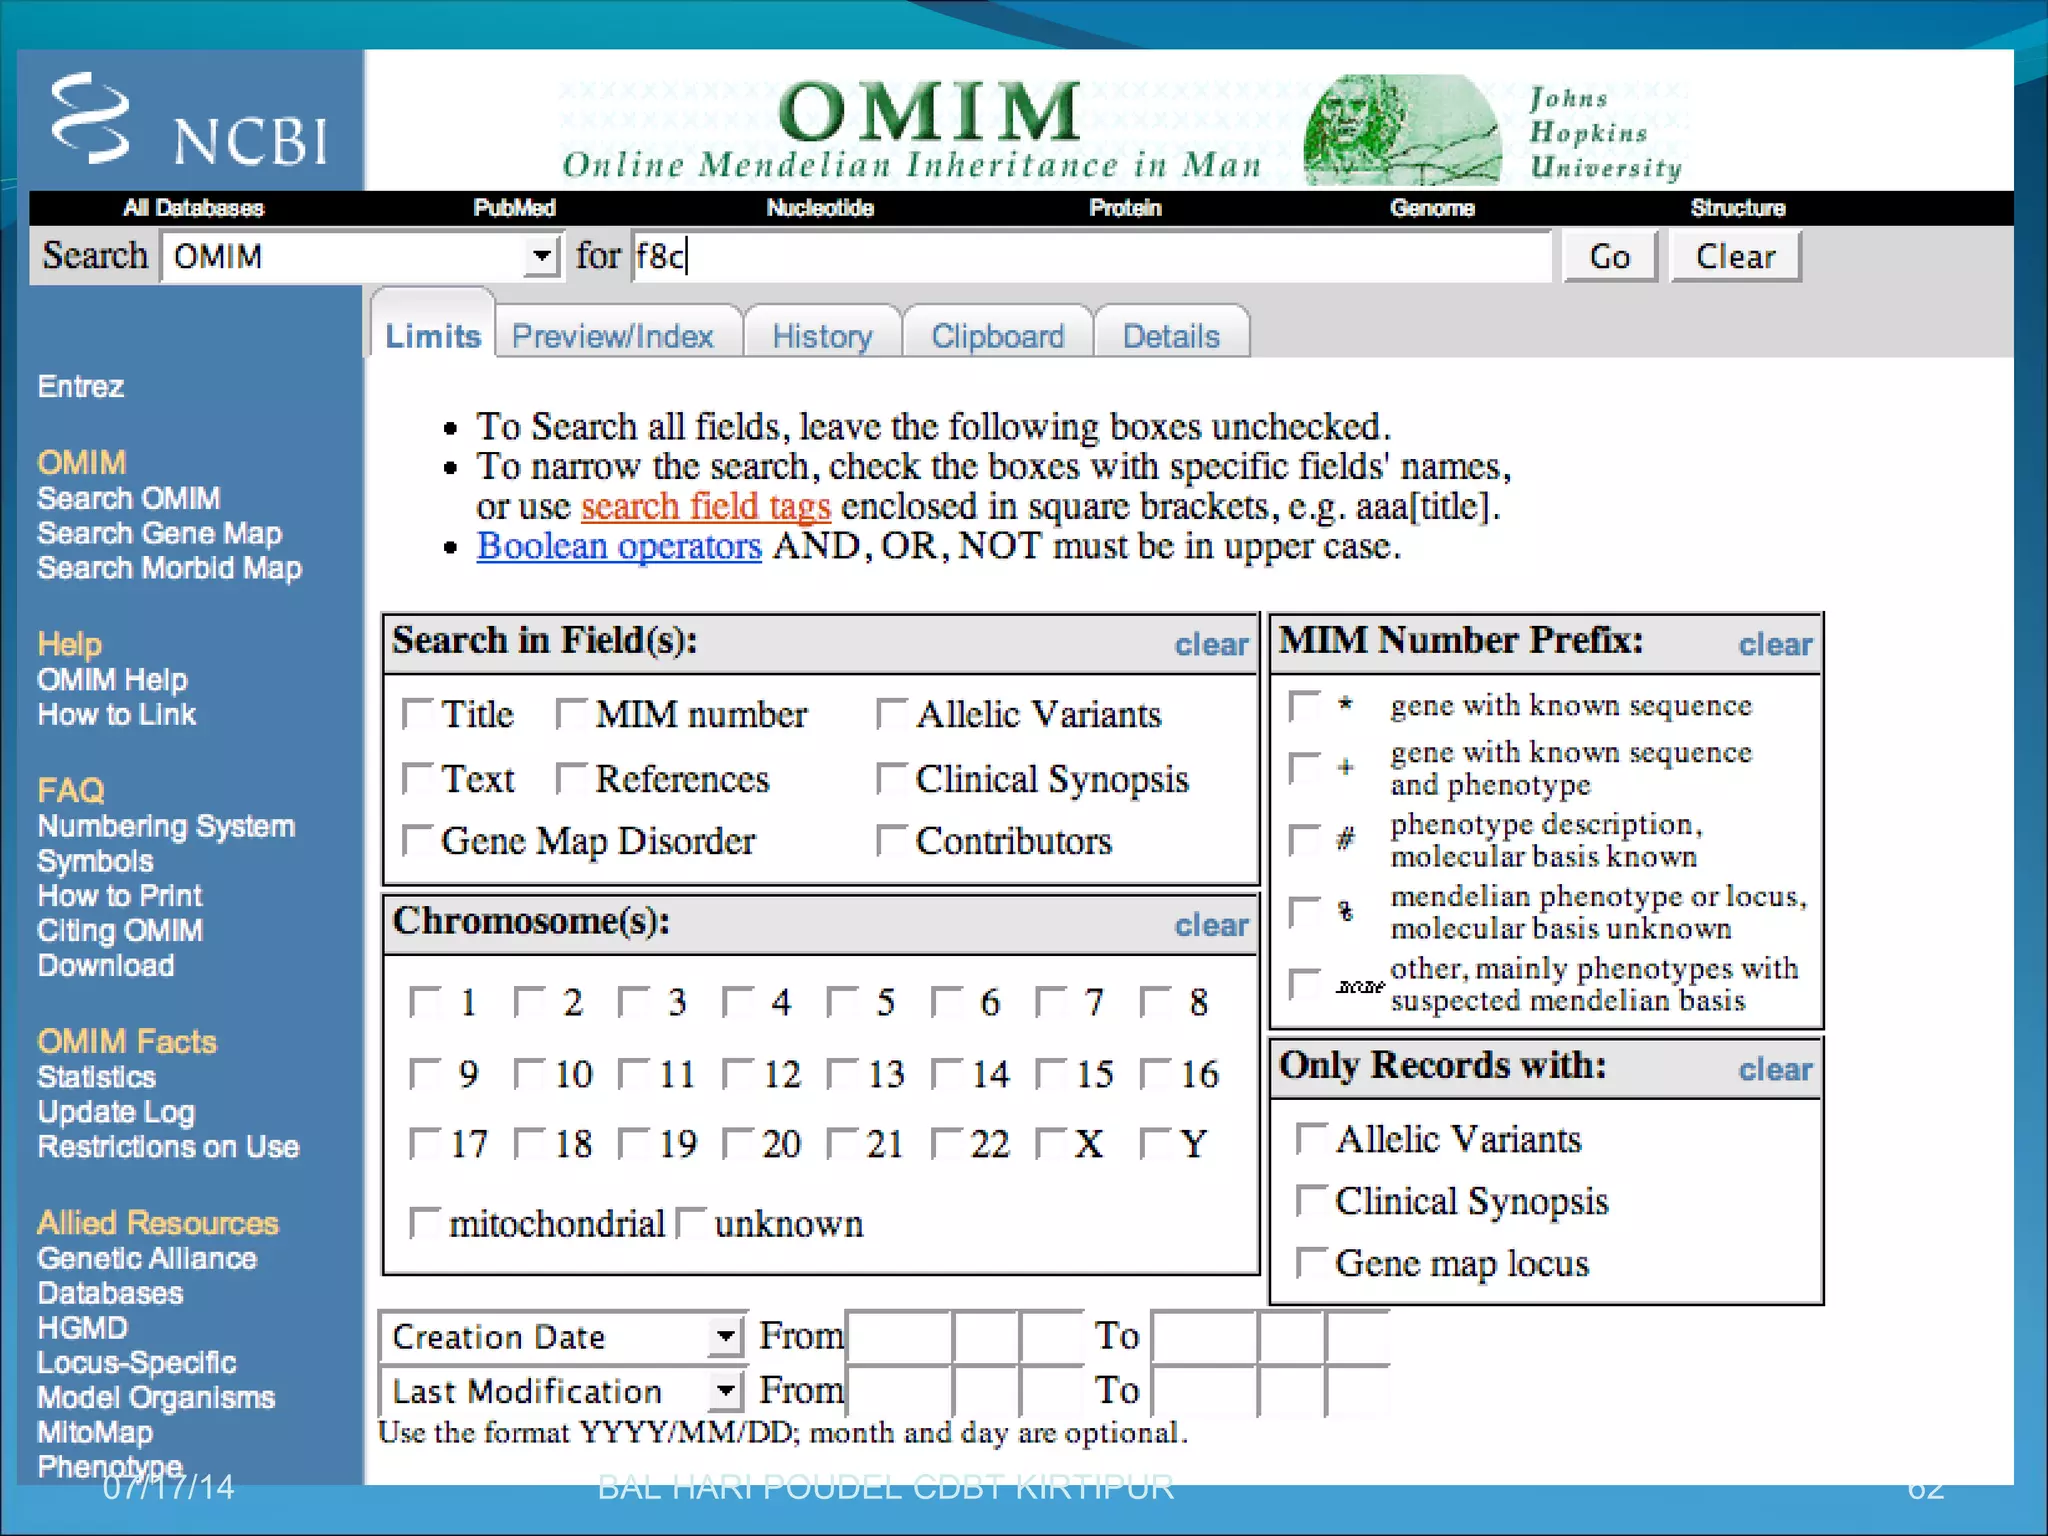Click the NCBI logo icon
2048x1536 pixels.
tap(92, 120)
